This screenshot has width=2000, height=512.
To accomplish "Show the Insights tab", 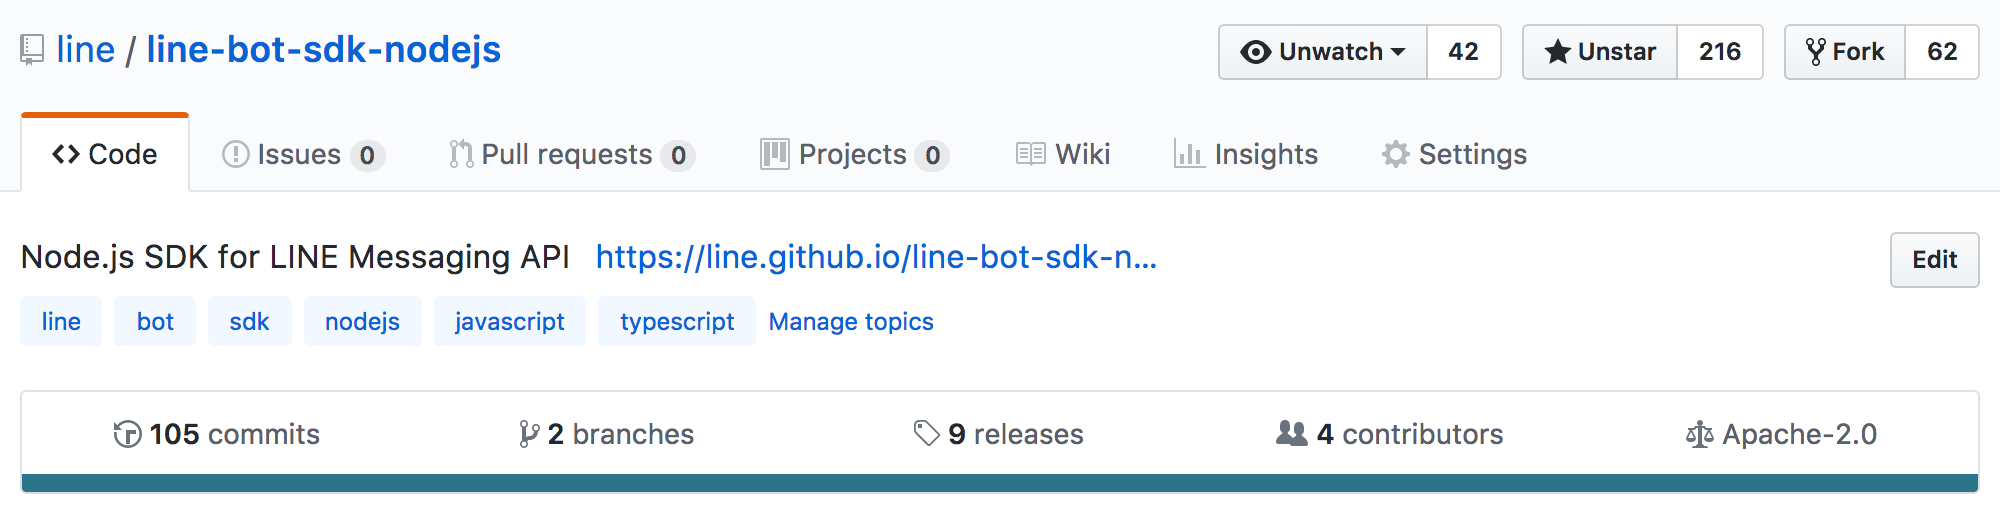I will point(1246,154).
